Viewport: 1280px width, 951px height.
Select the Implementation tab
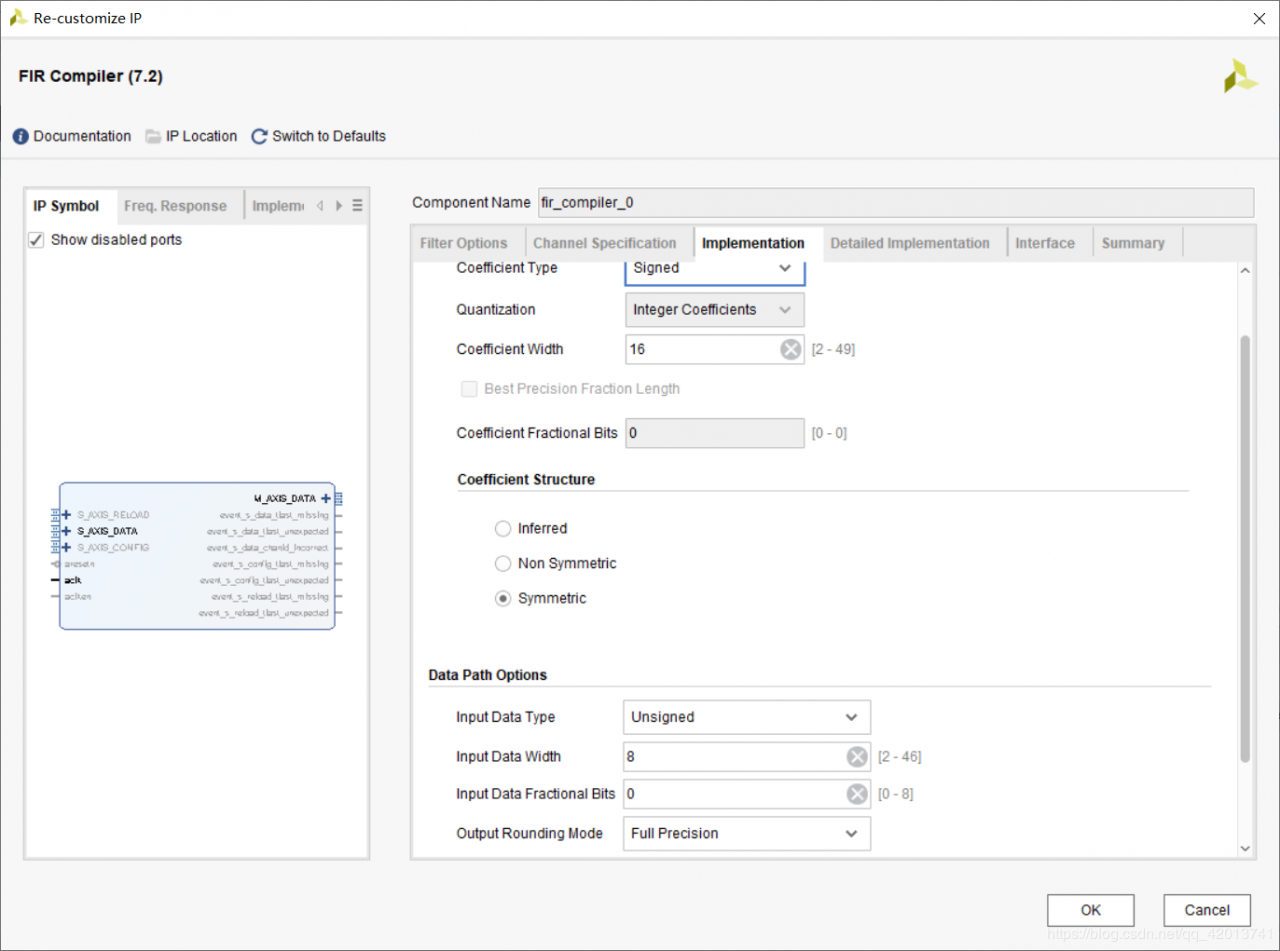coord(753,243)
